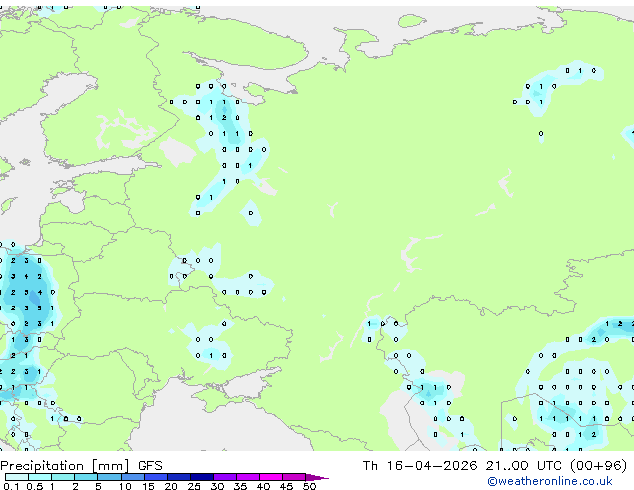This screenshot has height=490, width=634.
Task: Click the legend label '40'
Action: click(263, 486)
